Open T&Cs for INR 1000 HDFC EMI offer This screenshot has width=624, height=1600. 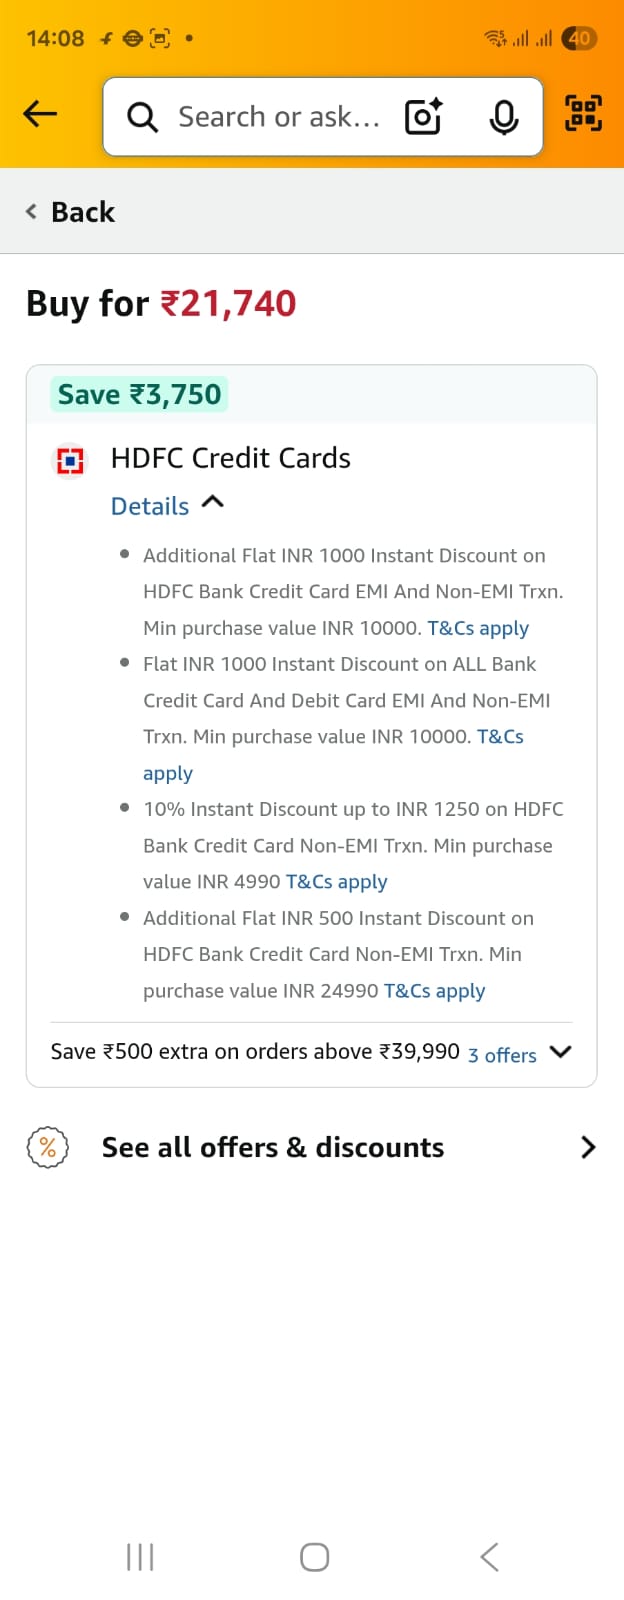[x=478, y=629]
